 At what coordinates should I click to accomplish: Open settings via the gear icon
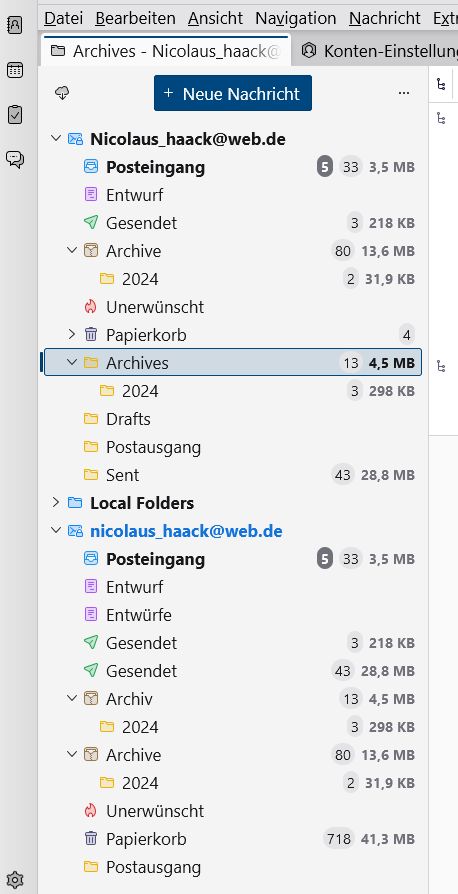coord(14,880)
